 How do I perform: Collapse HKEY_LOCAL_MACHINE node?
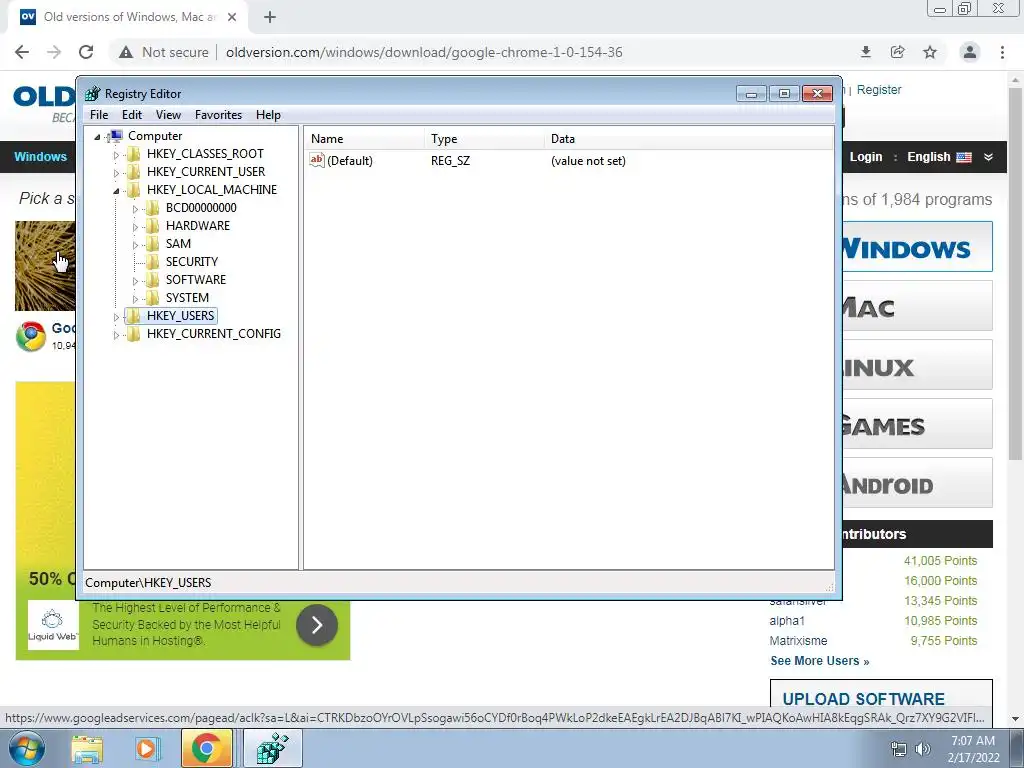(116, 191)
